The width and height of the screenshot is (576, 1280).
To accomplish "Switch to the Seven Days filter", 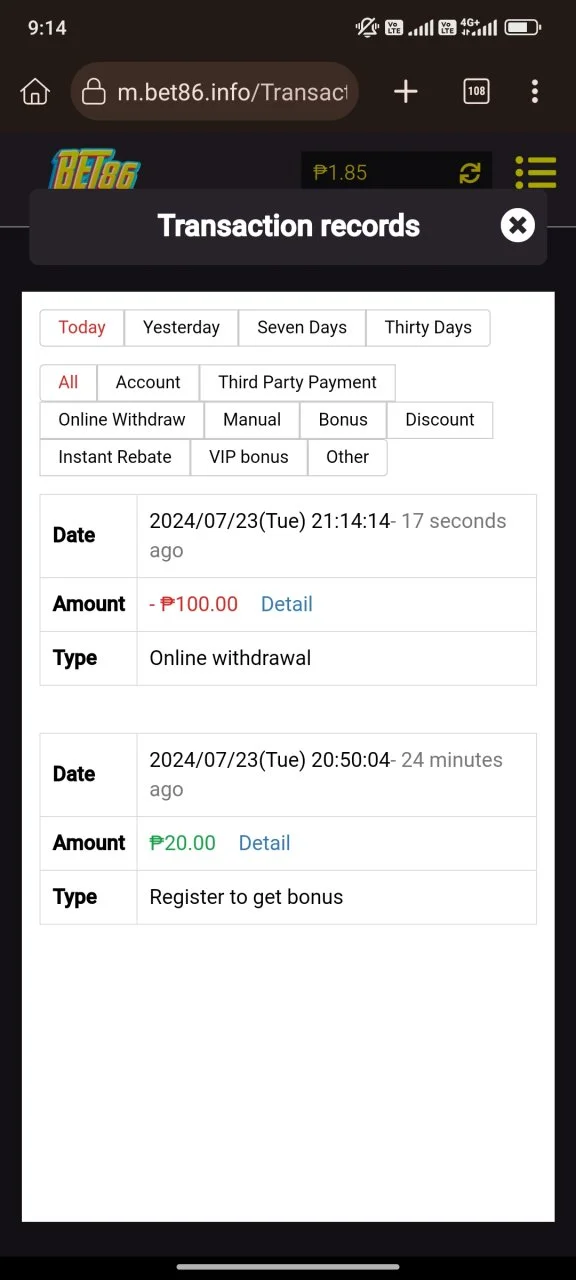I will pyautogui.click(x=302, y=328).
